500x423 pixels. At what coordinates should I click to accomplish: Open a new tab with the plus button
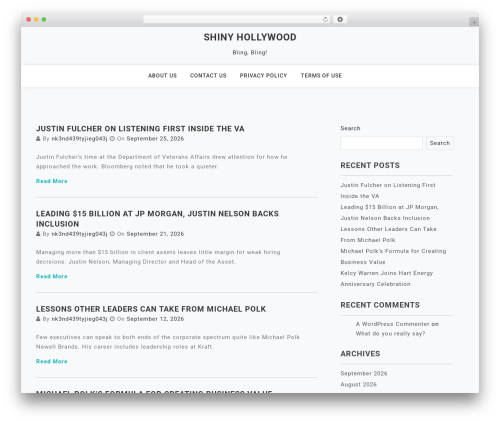tap(474, 22)
